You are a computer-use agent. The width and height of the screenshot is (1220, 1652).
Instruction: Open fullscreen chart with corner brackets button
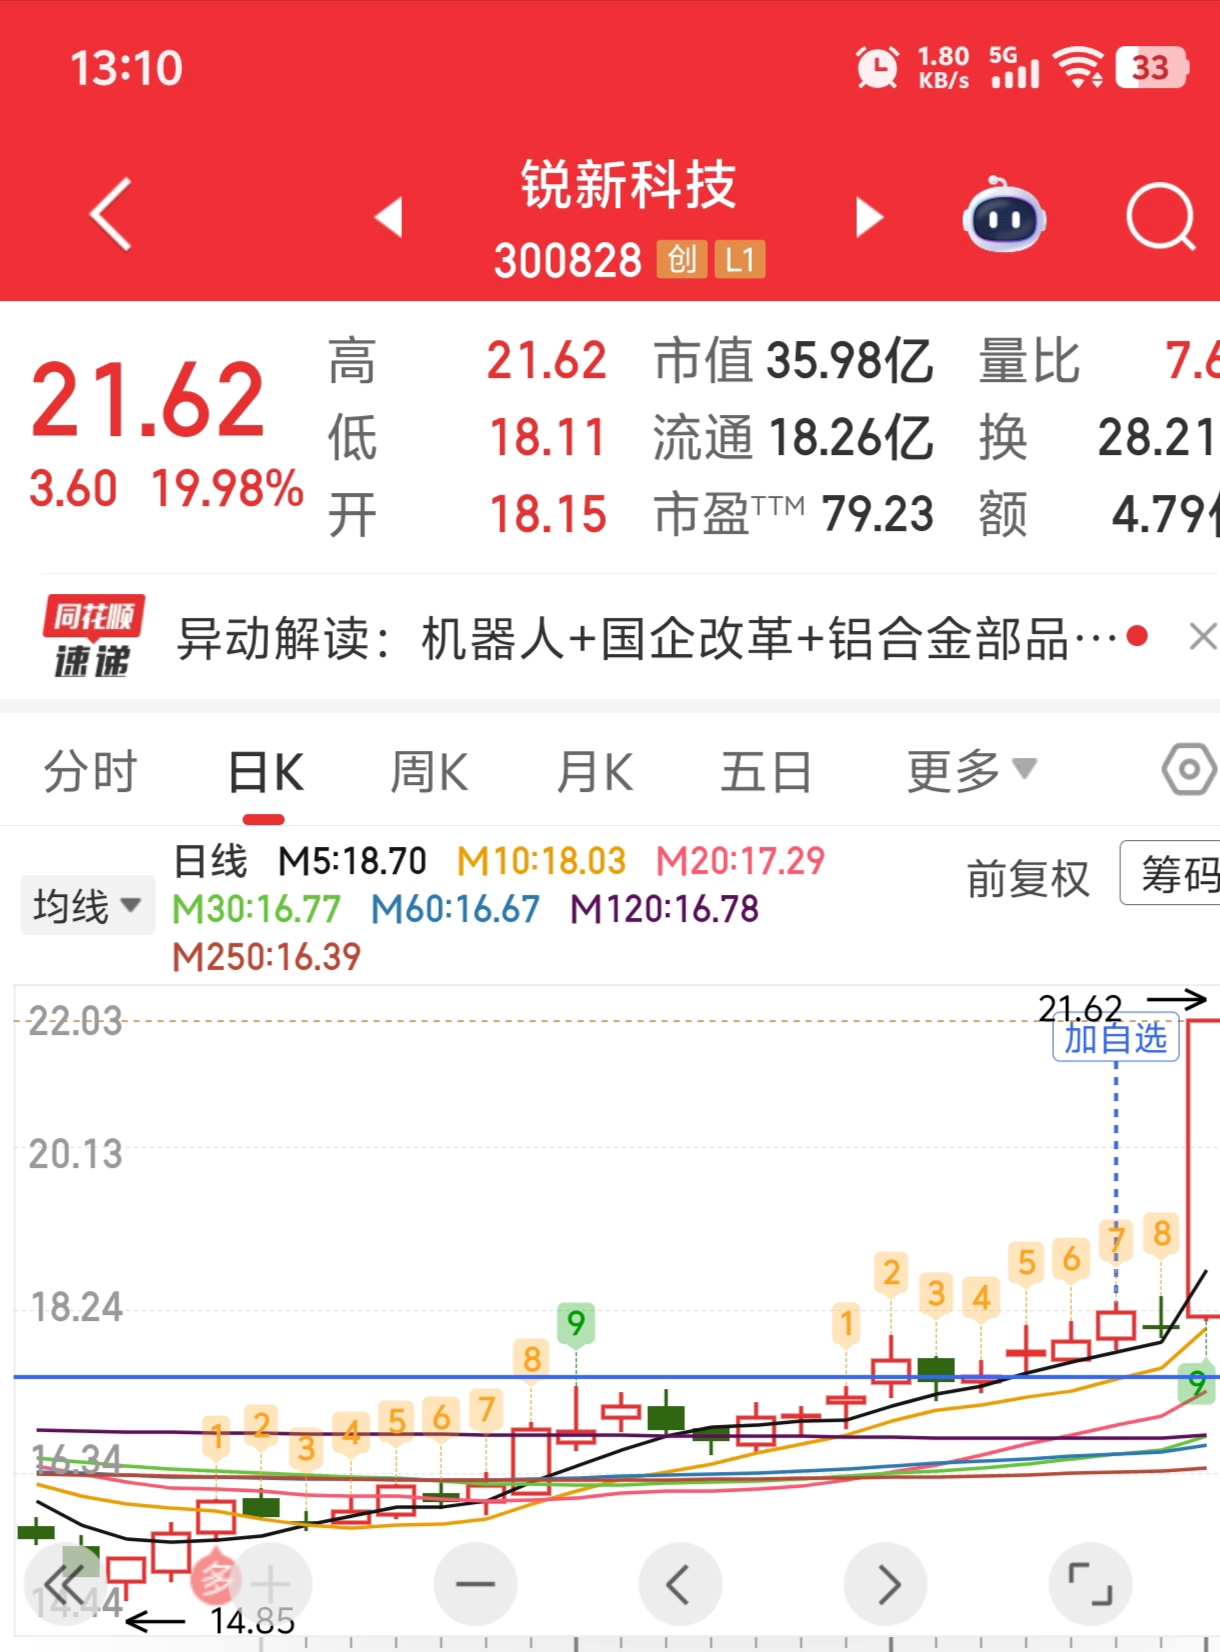point(1090,1584)
